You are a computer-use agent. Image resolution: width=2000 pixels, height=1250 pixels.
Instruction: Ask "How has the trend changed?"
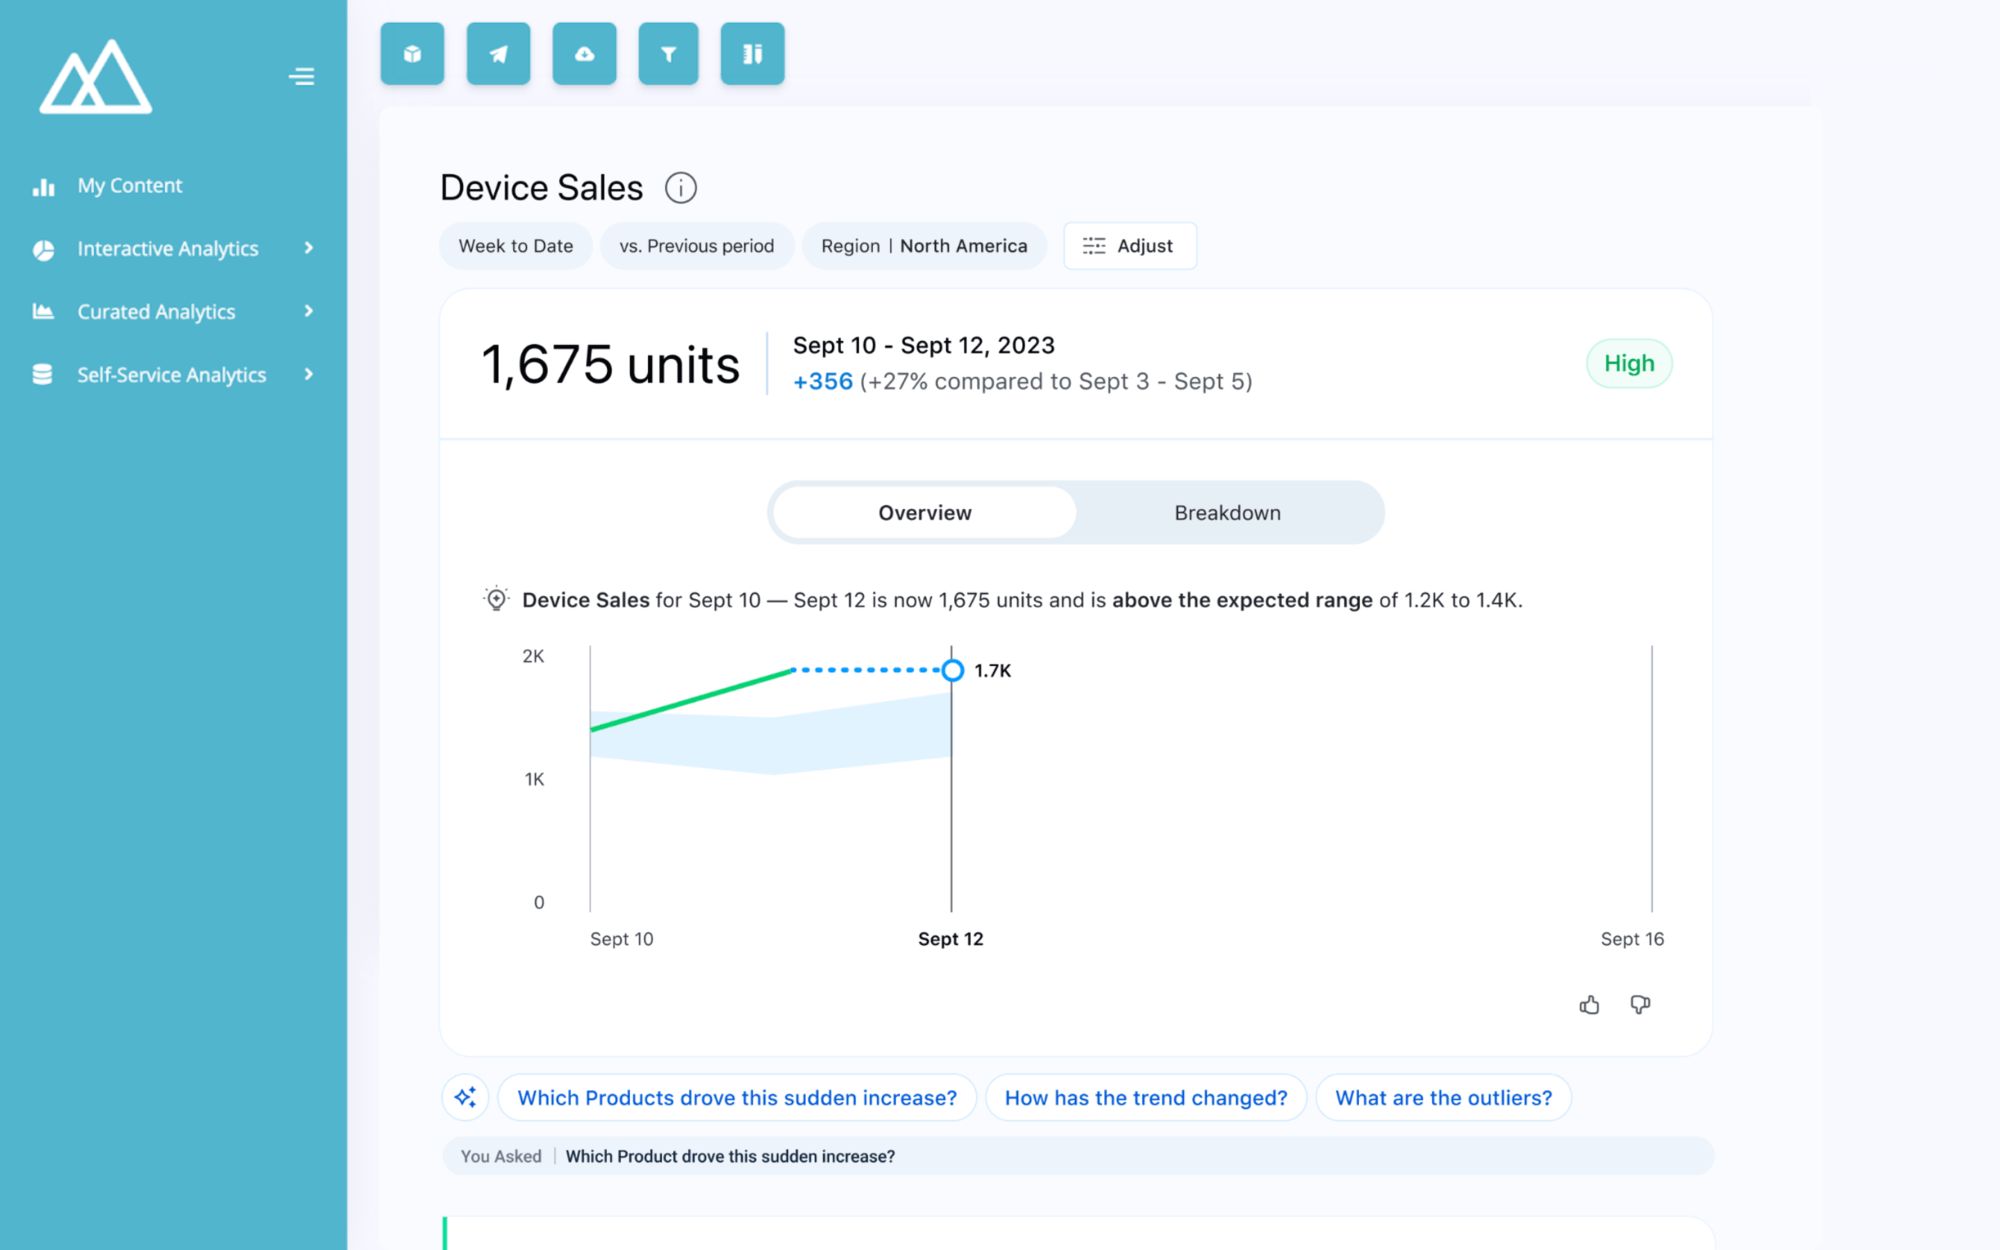click(x=1145, y=1098)
